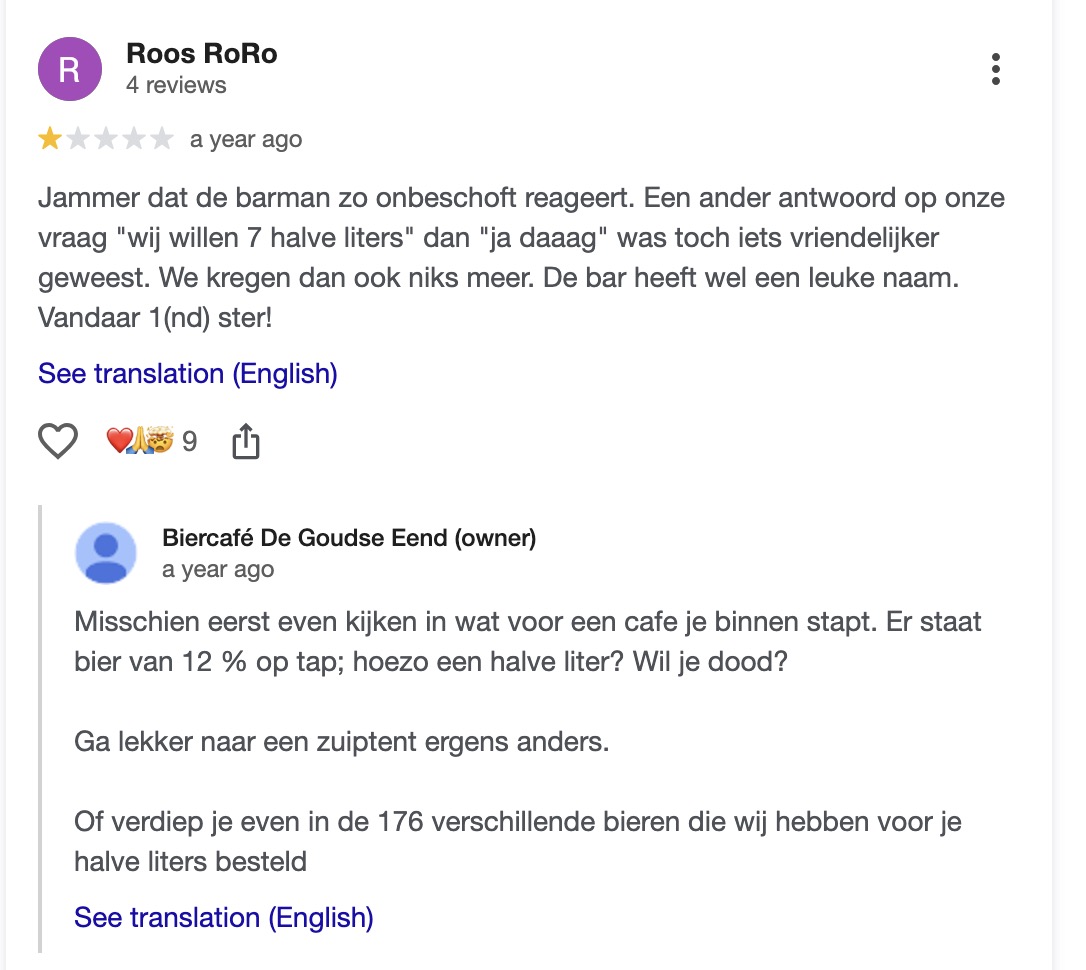This screenshot has height=970, width=1086.
Task: Click the "4 reviews" count under the reviewer
Action: click(176, 86)
